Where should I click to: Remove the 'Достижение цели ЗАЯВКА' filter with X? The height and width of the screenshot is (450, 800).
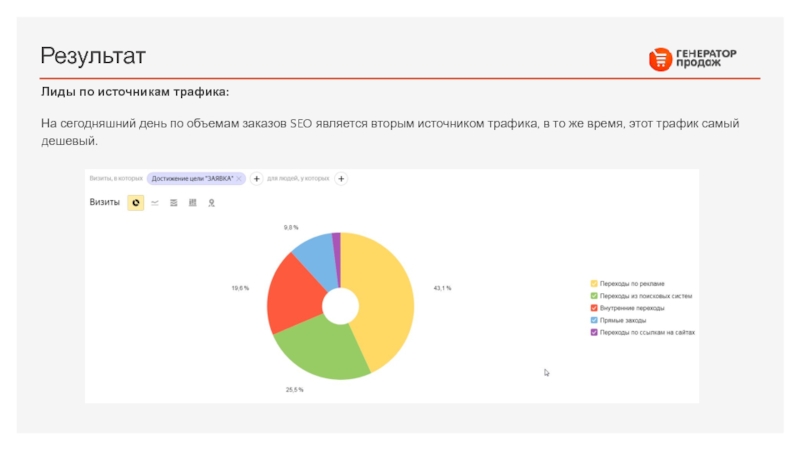(239, 179)
